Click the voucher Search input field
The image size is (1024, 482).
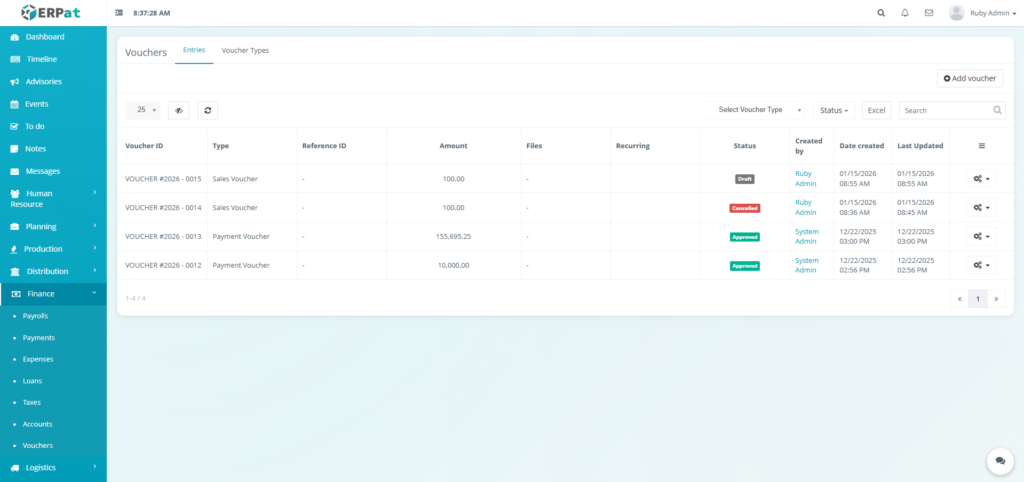pyautogui.click(x=945, y=110)
